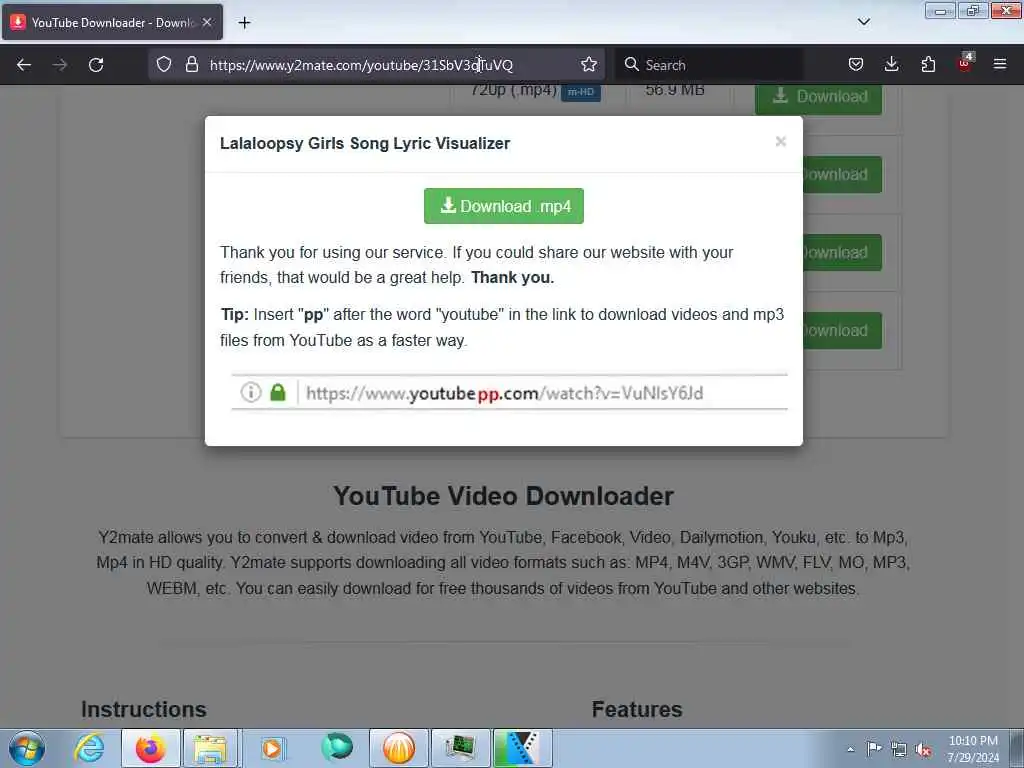Click the green Download .mp4 button
Image resolution: width=1024 pixels, height=768 pixels.
coord(504,206)
